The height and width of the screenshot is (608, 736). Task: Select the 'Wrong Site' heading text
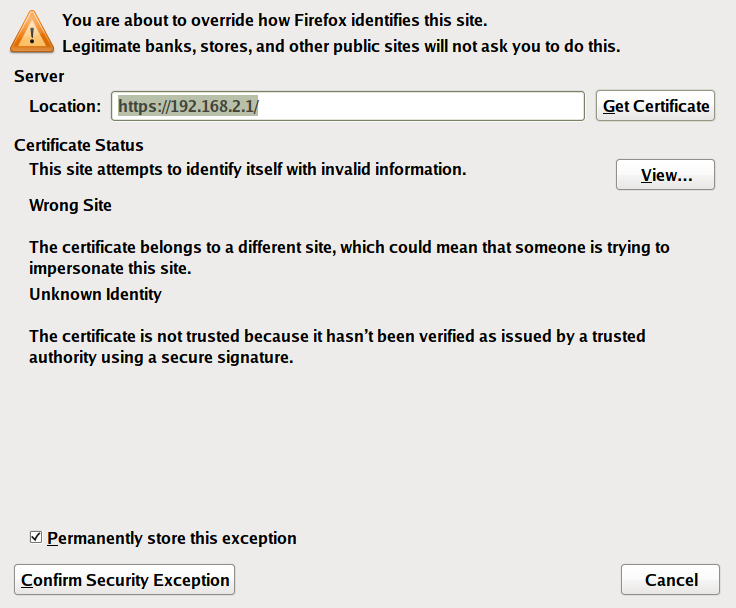pos(70,206)
